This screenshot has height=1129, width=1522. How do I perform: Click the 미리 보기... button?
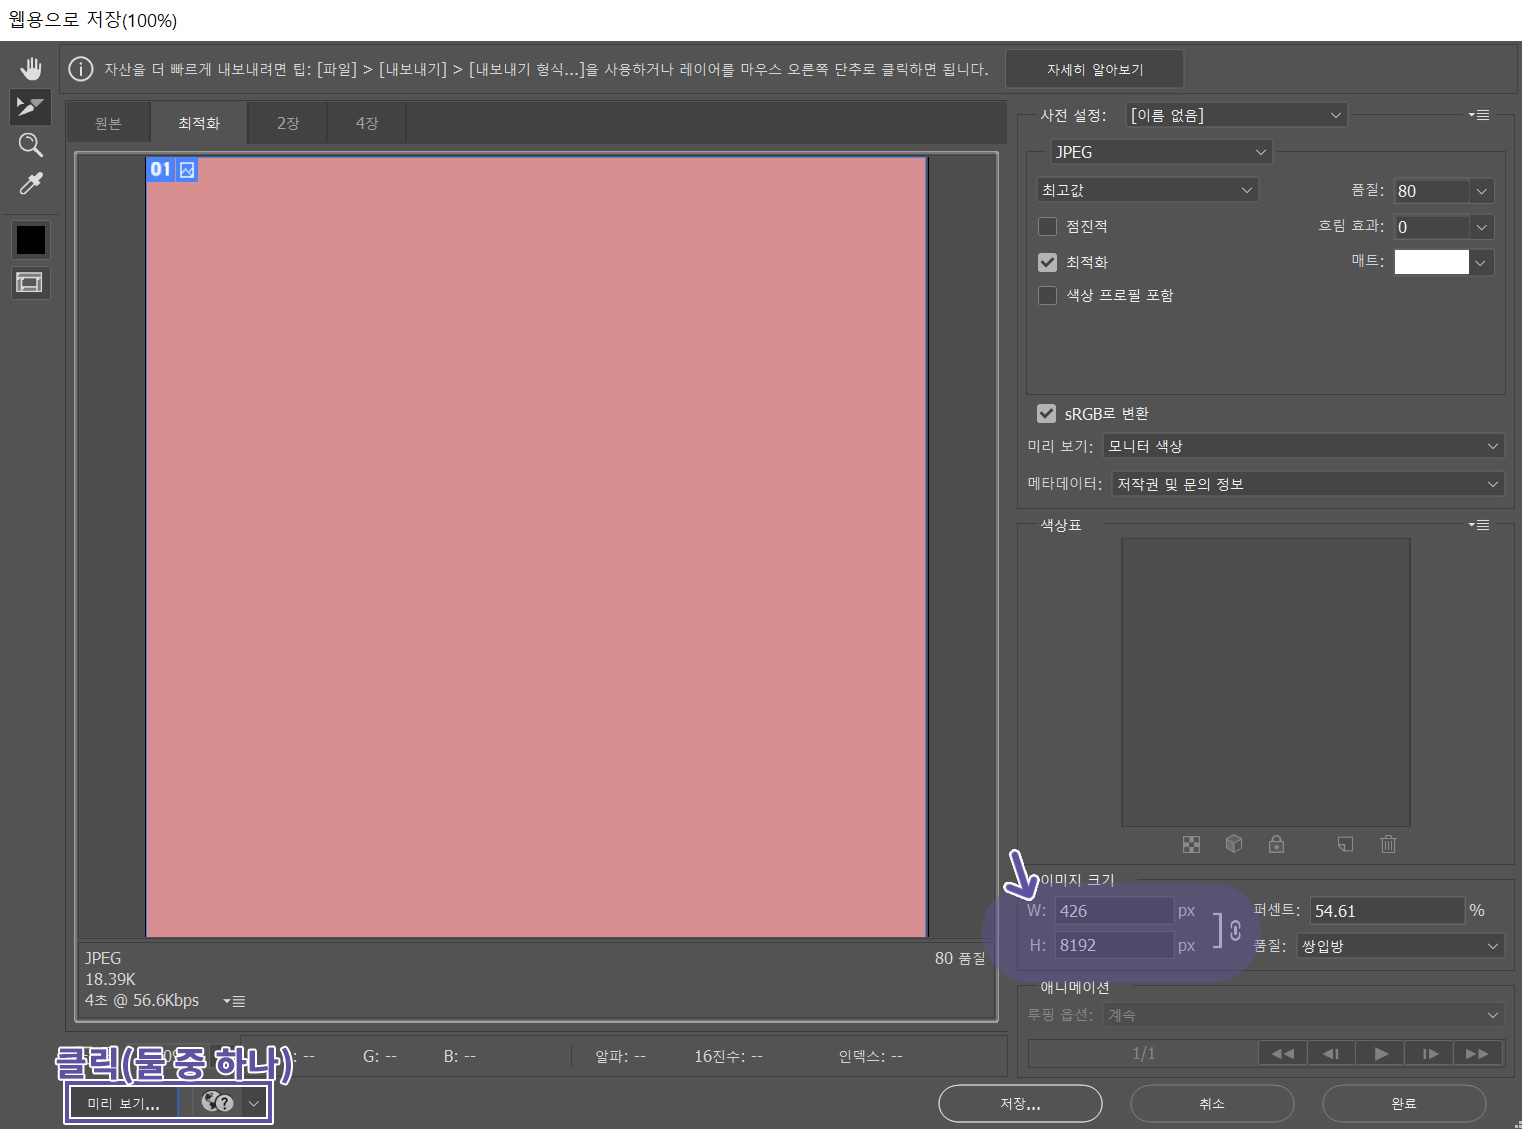click(x=124, y=1103)
